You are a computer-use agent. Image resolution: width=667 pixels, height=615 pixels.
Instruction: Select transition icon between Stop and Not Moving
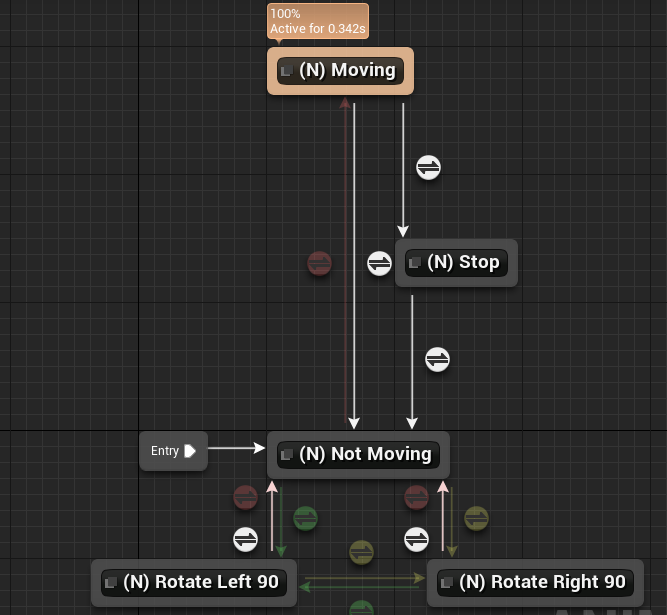tap(437, 359)
